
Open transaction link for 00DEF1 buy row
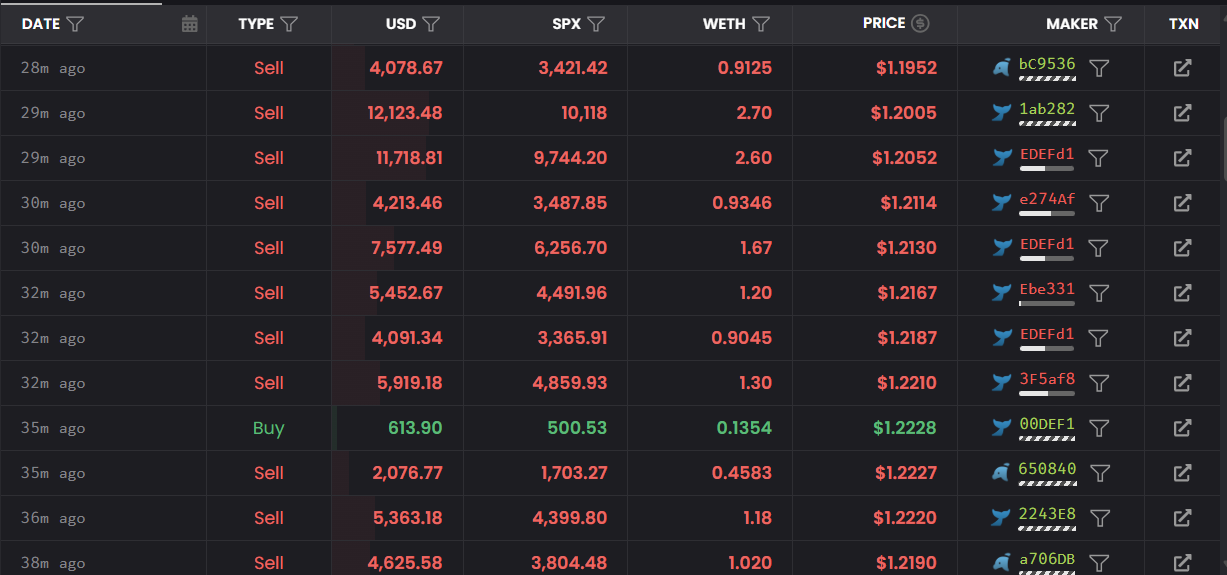pyautogui.click(x=1182, y=428)
